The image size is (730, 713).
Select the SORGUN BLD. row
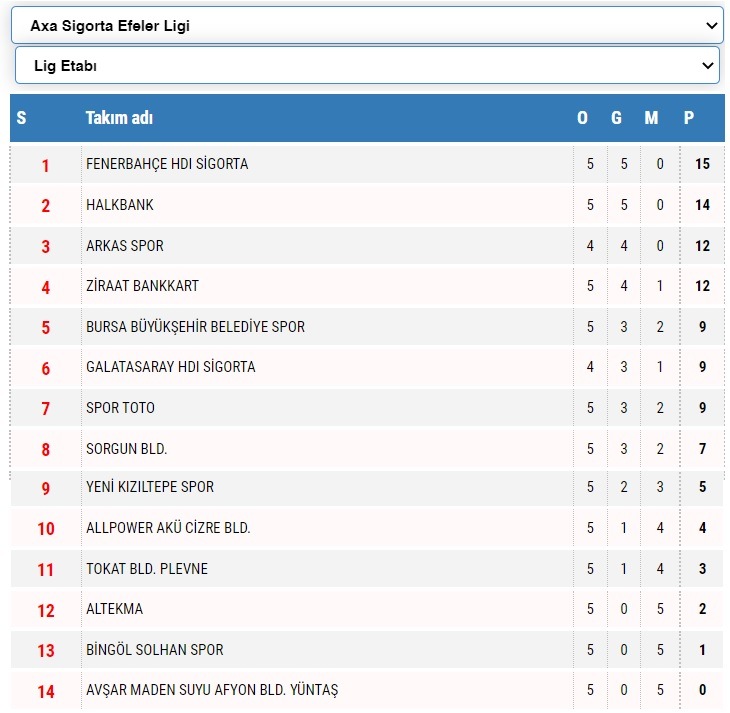(126, 449)
